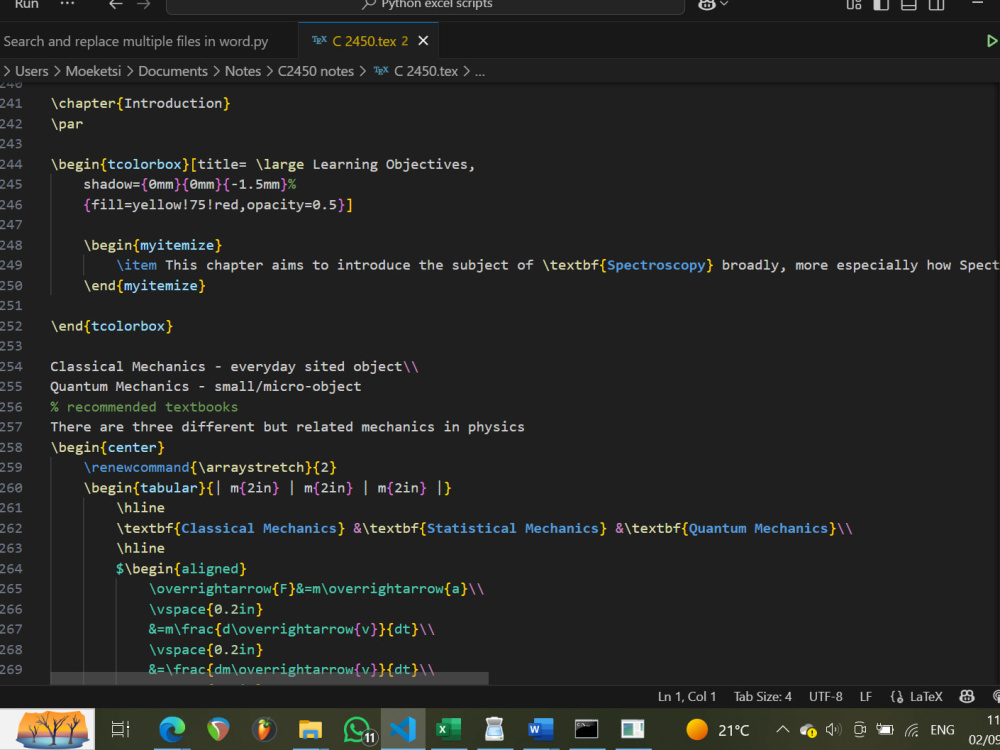Go forward with the right arrow
Screen dimensions: 1000x750
point(144,4)
